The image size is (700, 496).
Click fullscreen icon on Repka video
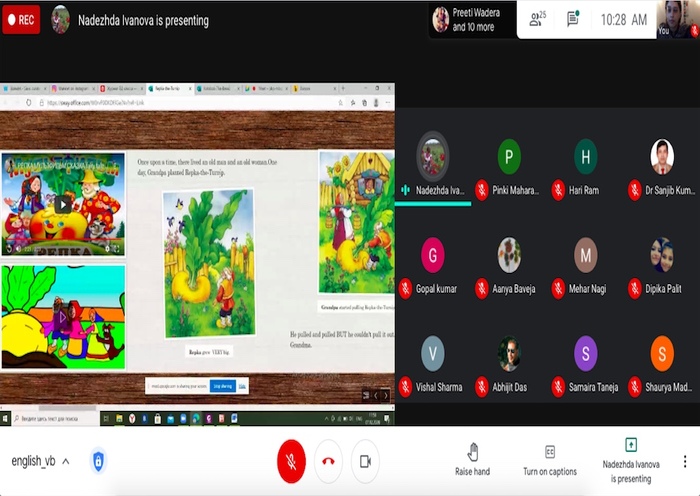pyautogui.click(x=117, y=249)
